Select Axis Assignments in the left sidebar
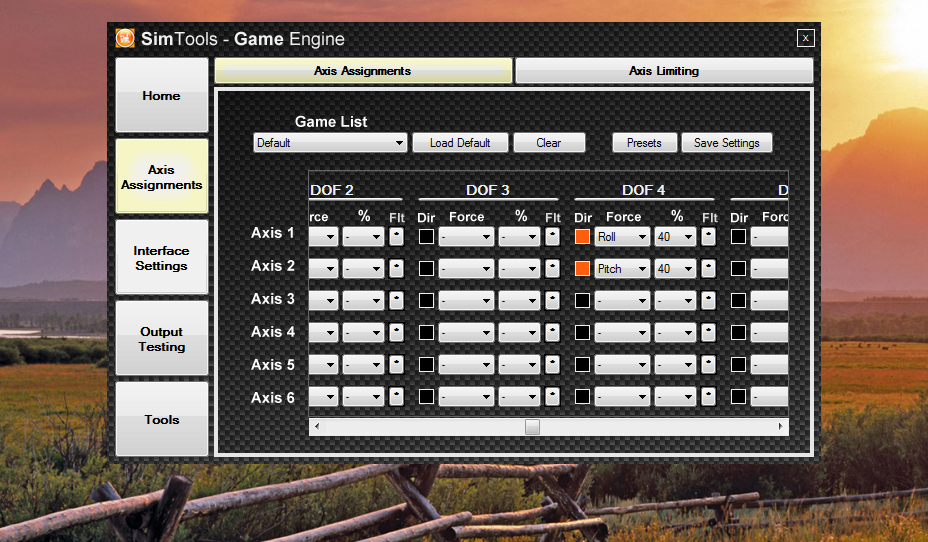 click(162, 177)
